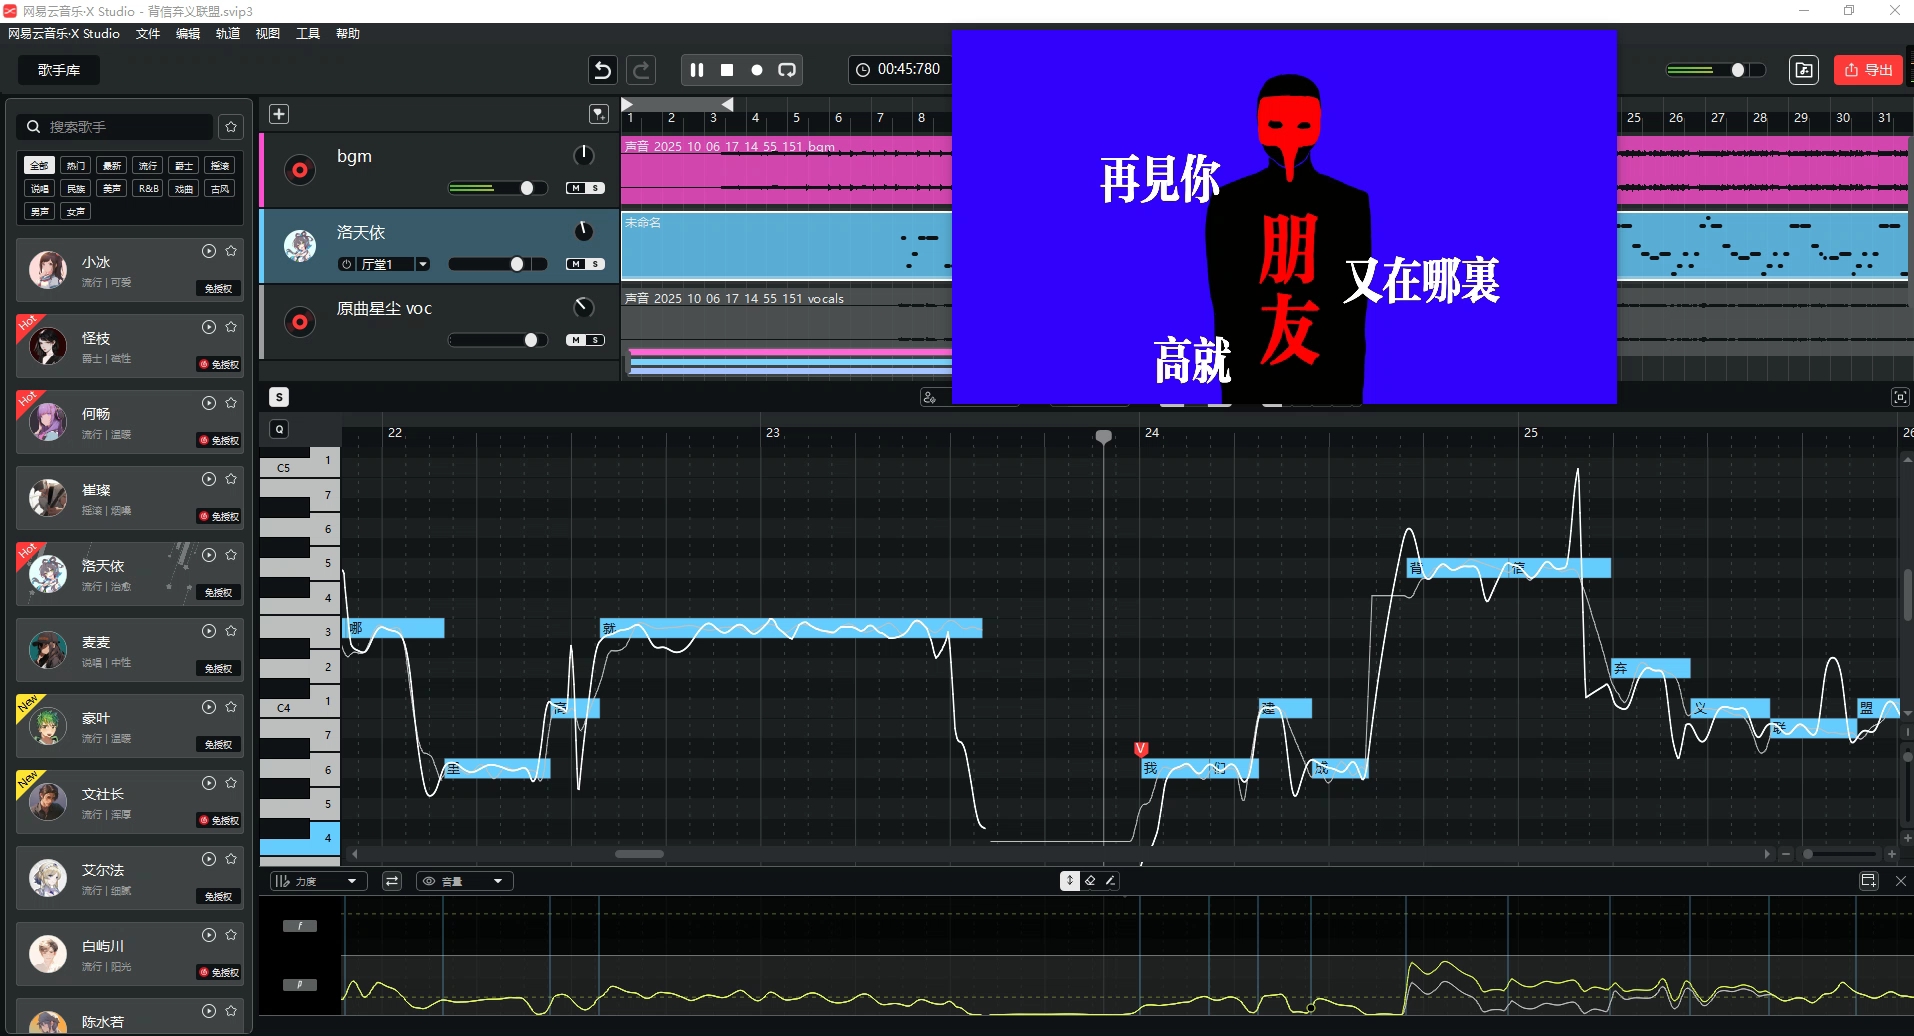1914x1036 pixels.
Task: Redo the last undone edit
Action: [x=641, y=70]
